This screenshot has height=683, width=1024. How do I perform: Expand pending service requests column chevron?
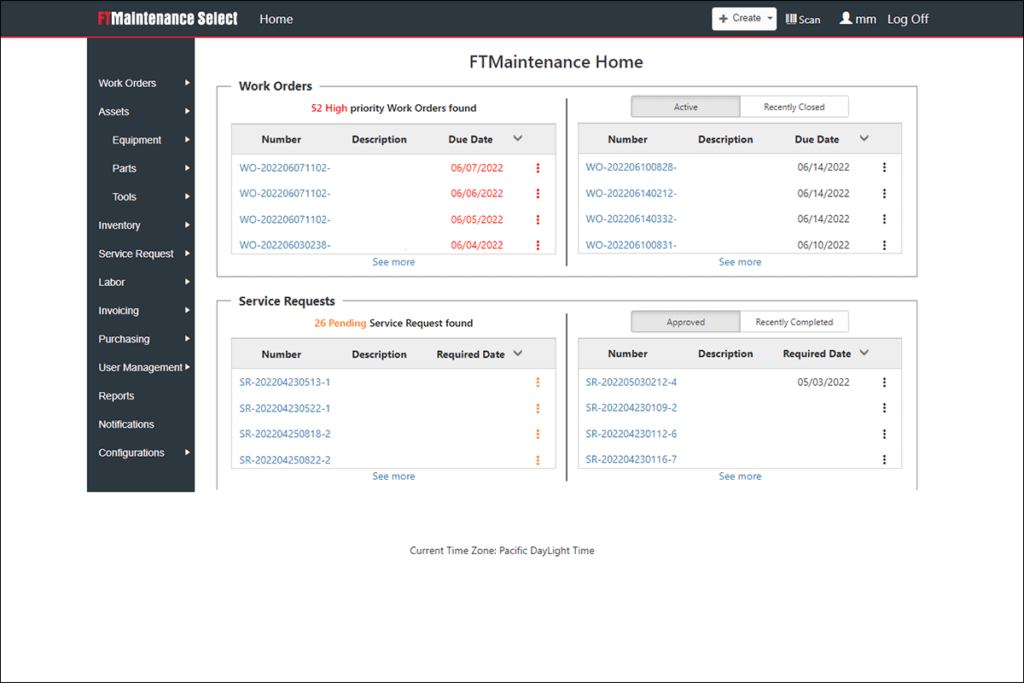pyautogui.click(x=518, y=353)
